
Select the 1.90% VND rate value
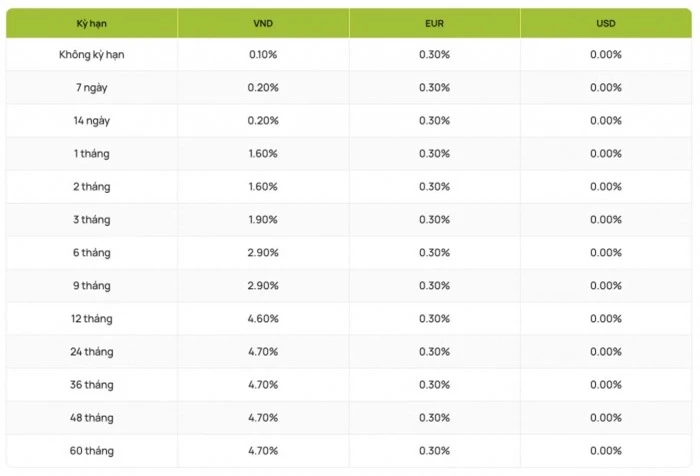[264, 219]
